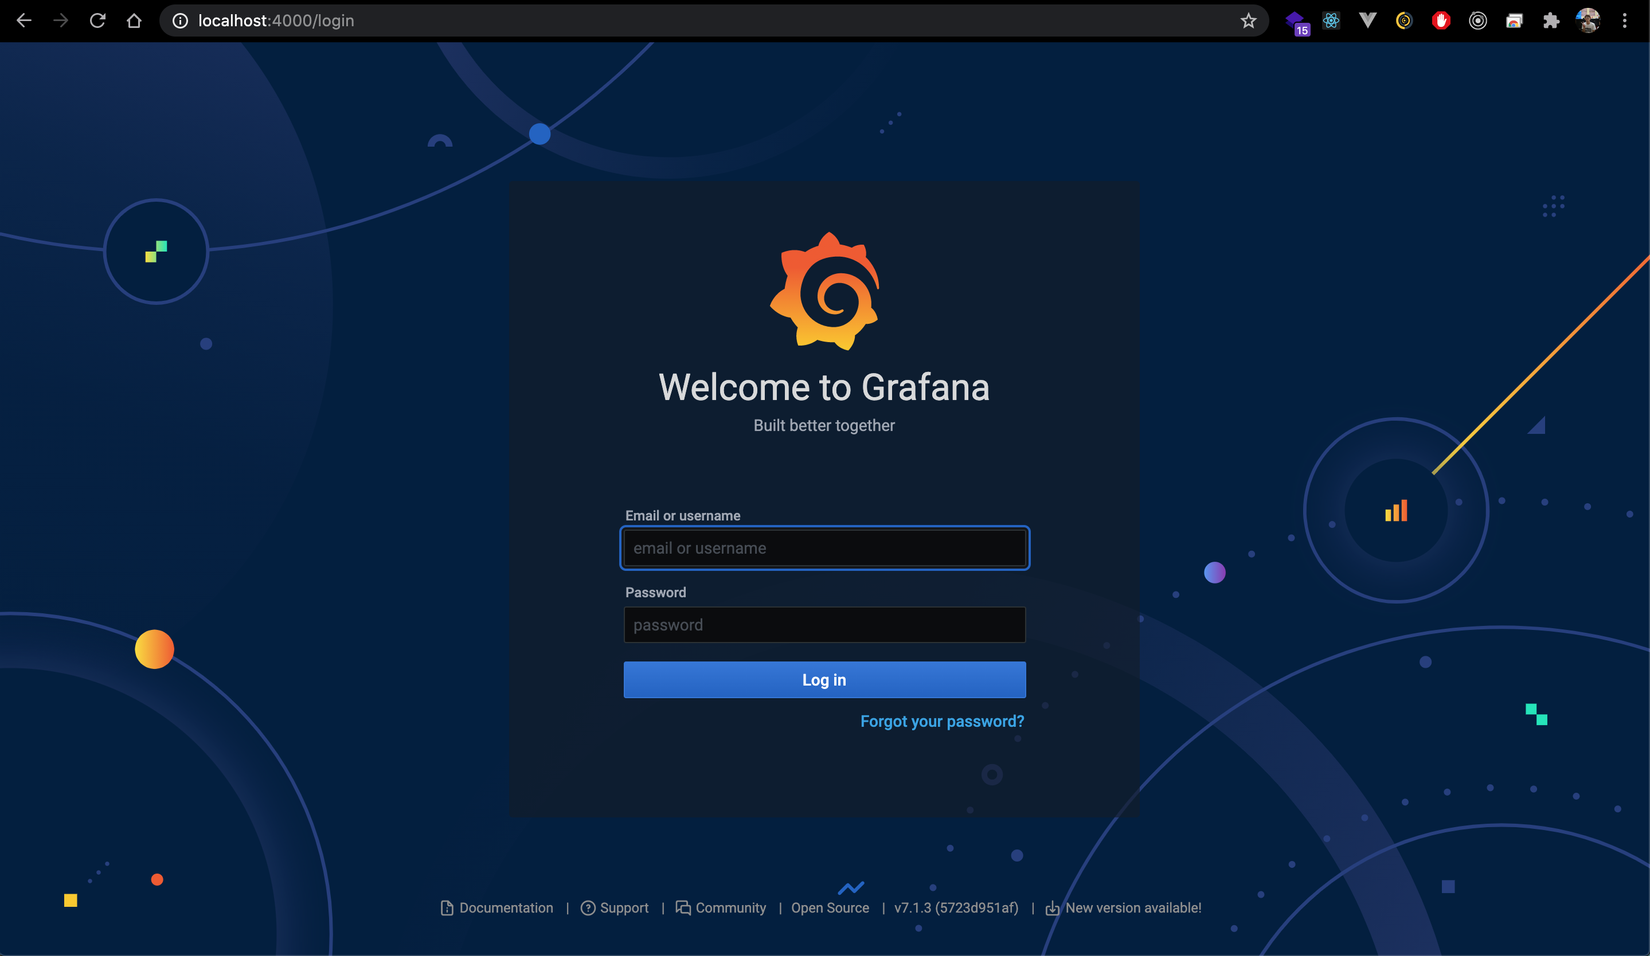The image size is (1650, 956).
Task: Open the V-shaped extension icon
Action: point(1368,20)
